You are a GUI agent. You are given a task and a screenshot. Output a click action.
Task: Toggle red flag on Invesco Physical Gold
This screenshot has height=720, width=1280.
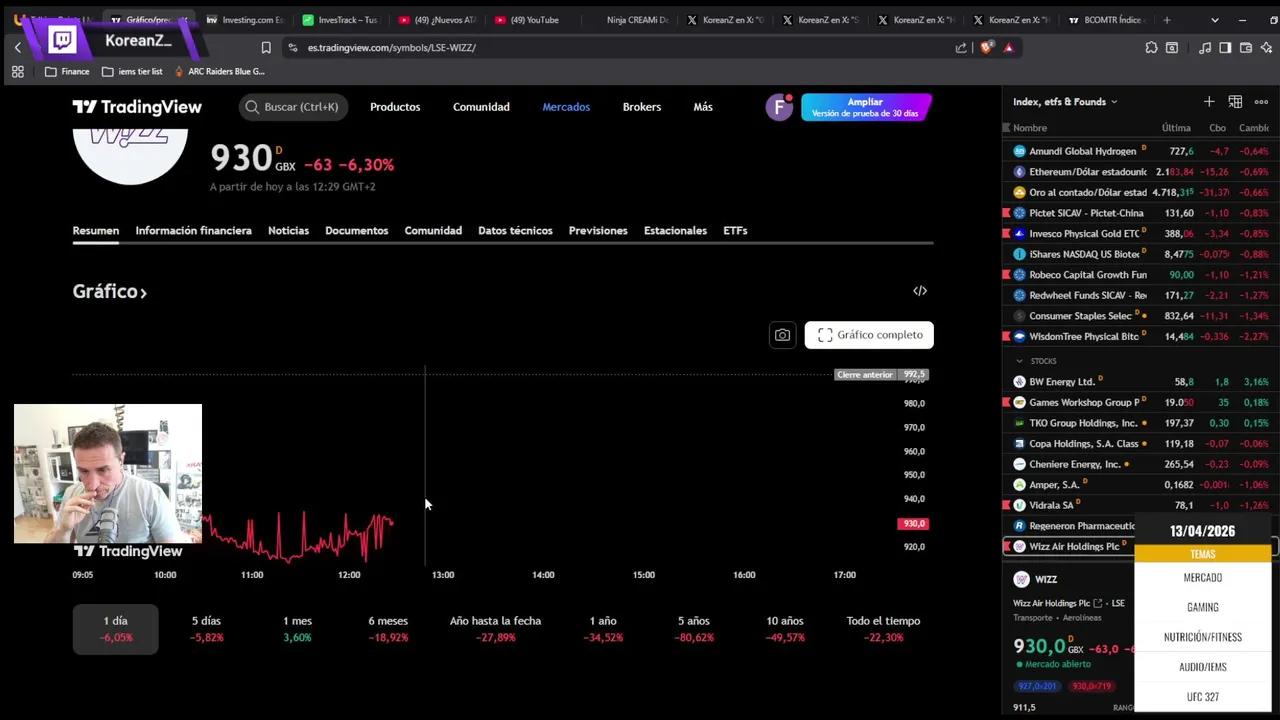coord(1007,234)
